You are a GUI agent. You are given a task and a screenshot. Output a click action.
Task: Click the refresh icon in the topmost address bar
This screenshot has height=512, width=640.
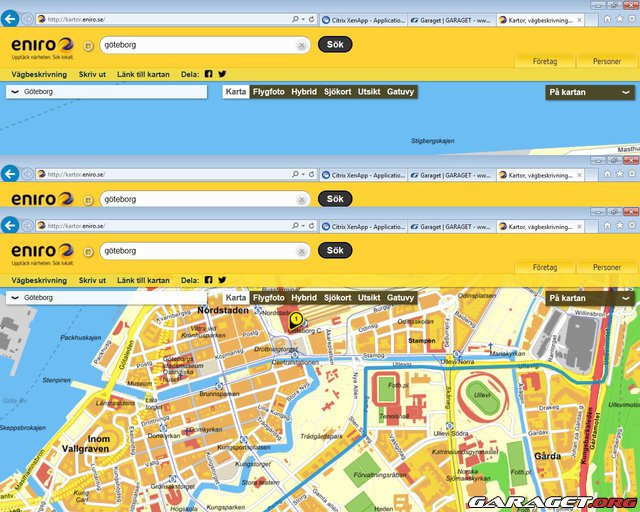(x=311, y=19)
